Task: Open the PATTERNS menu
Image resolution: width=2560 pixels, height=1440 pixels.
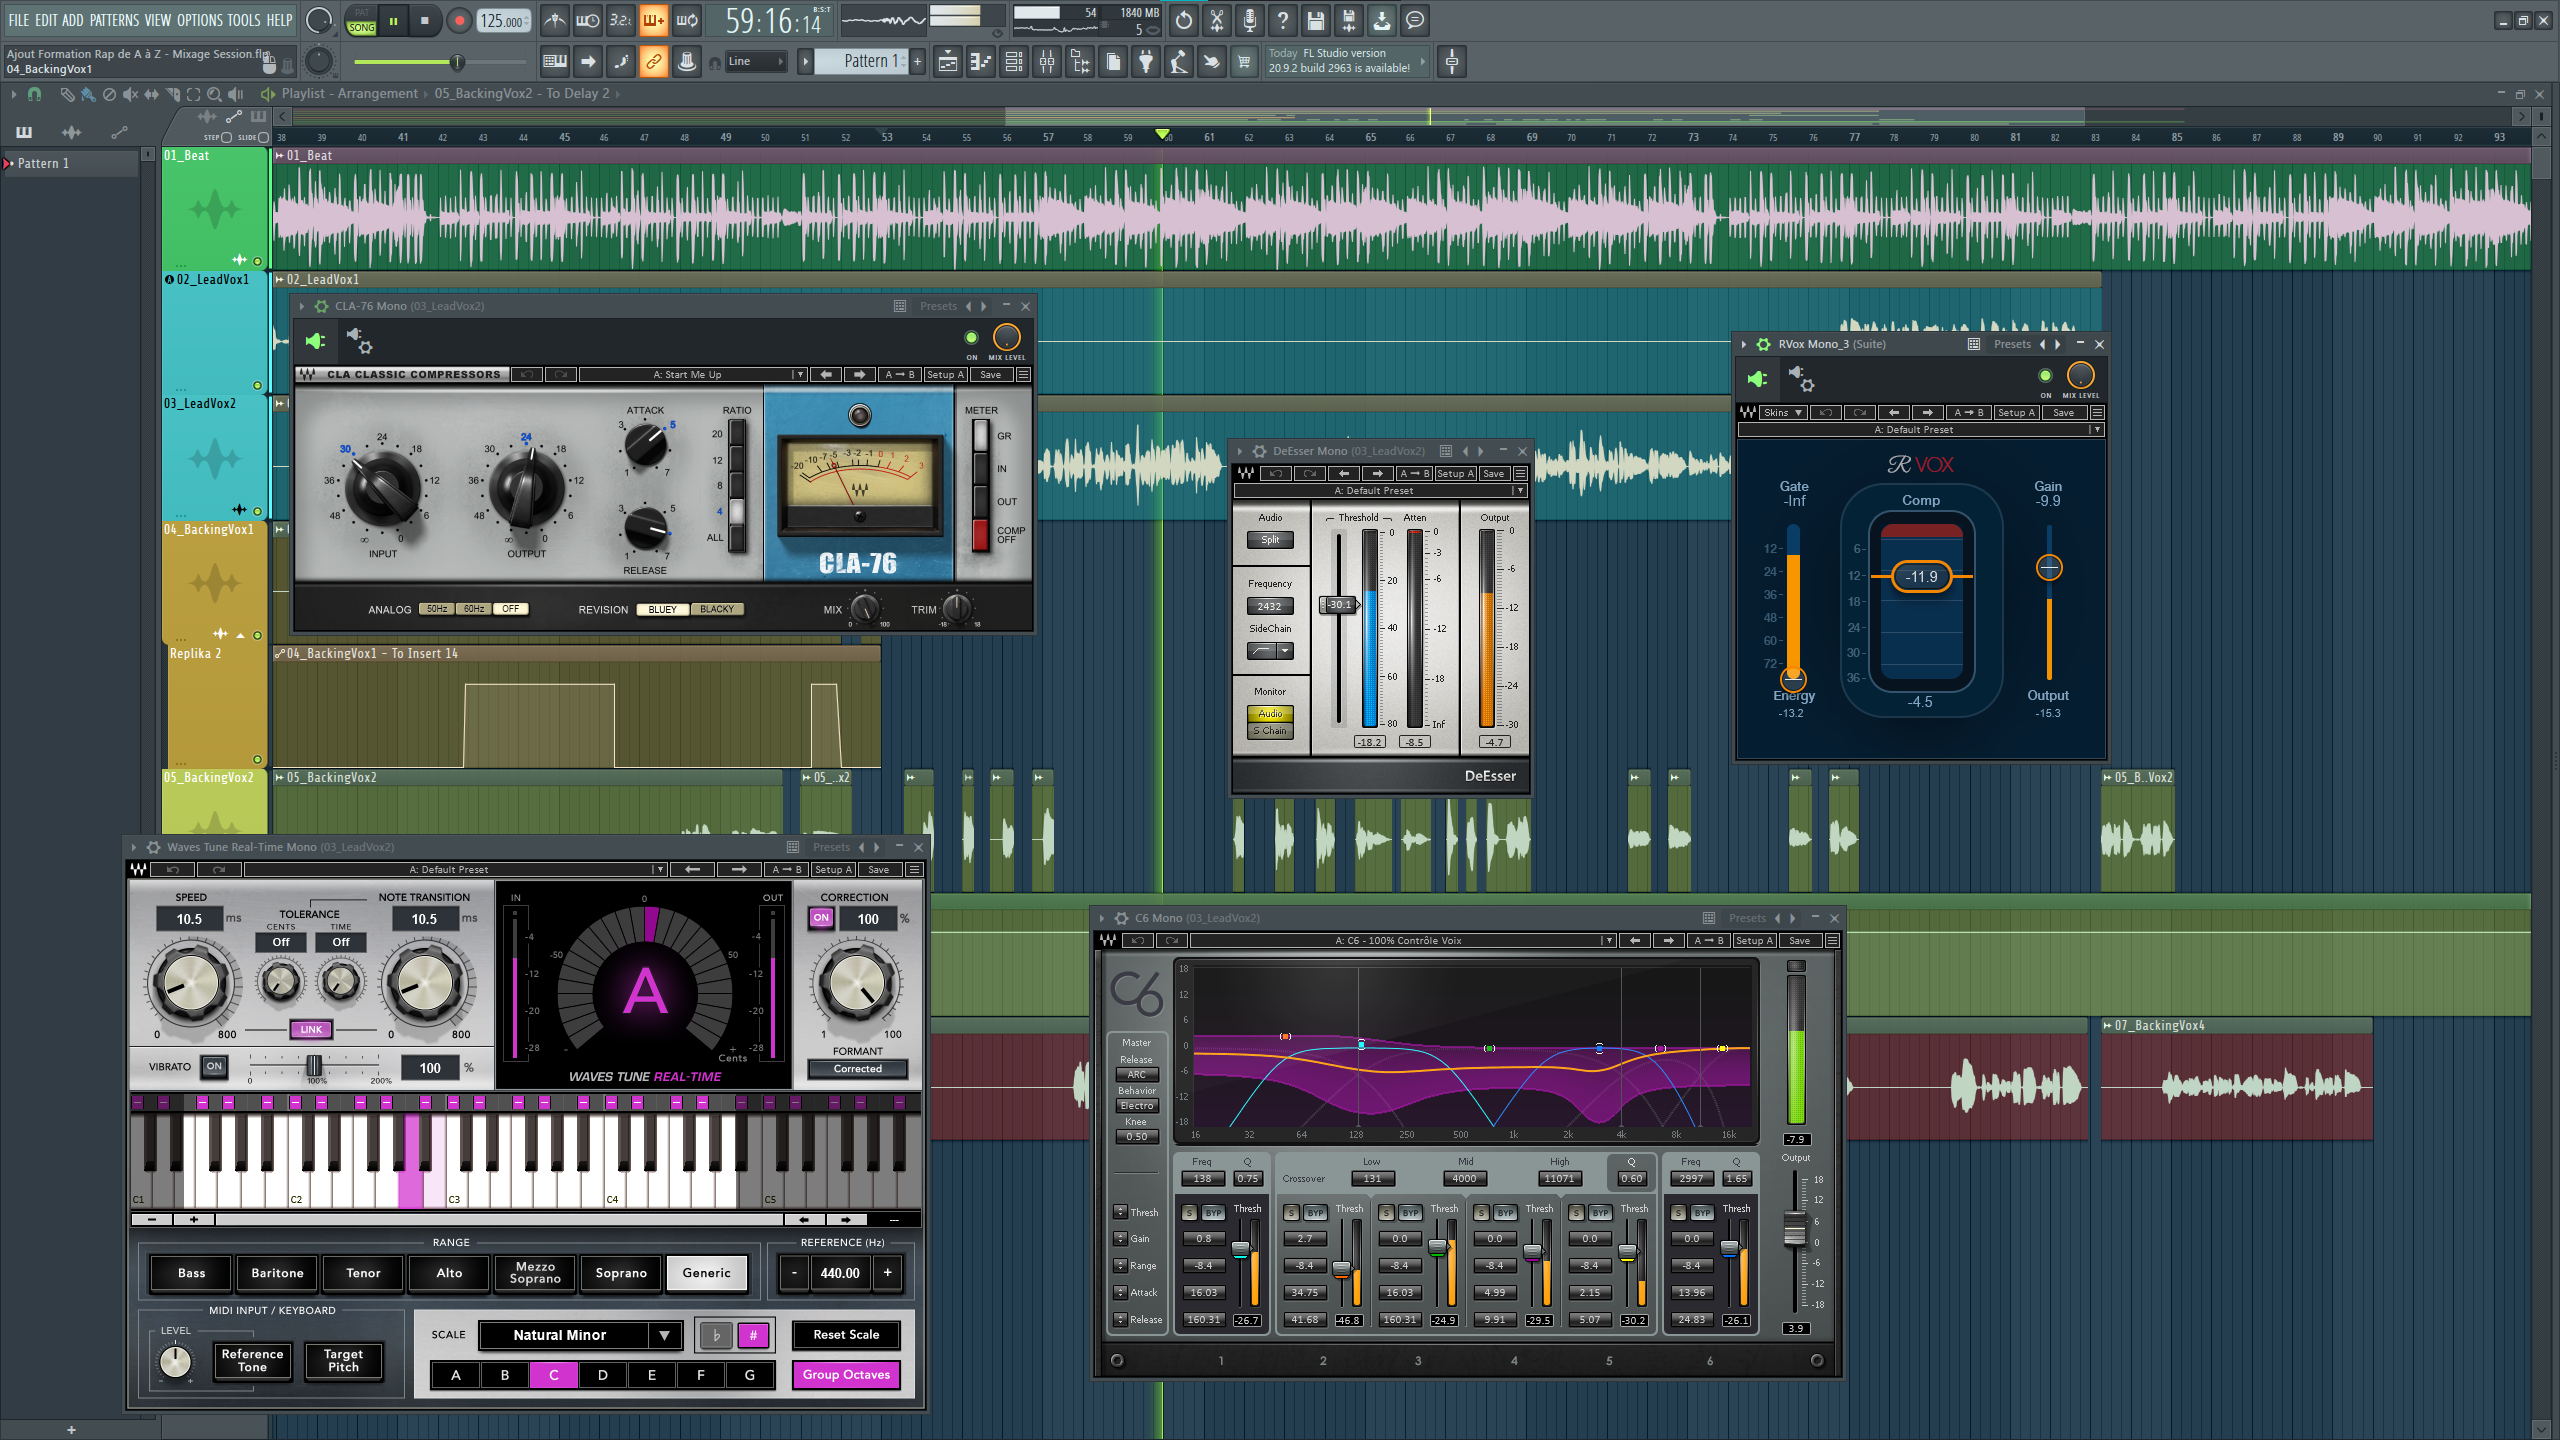Action: (114, 20)
